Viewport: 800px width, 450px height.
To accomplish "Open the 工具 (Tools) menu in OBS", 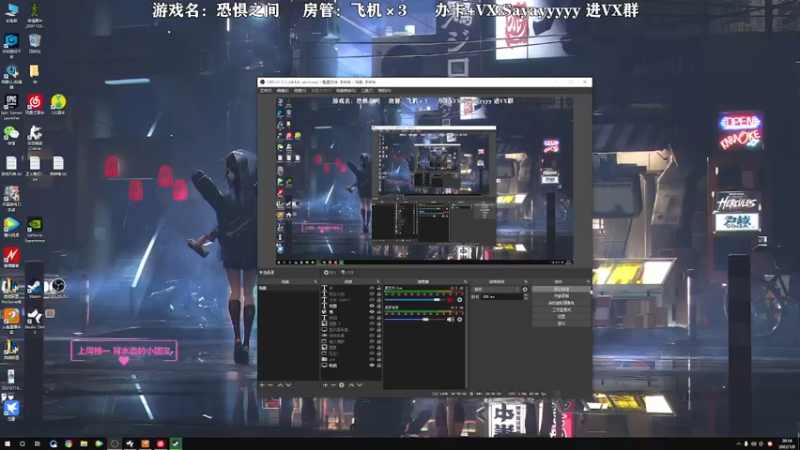I will coord(367,90).
